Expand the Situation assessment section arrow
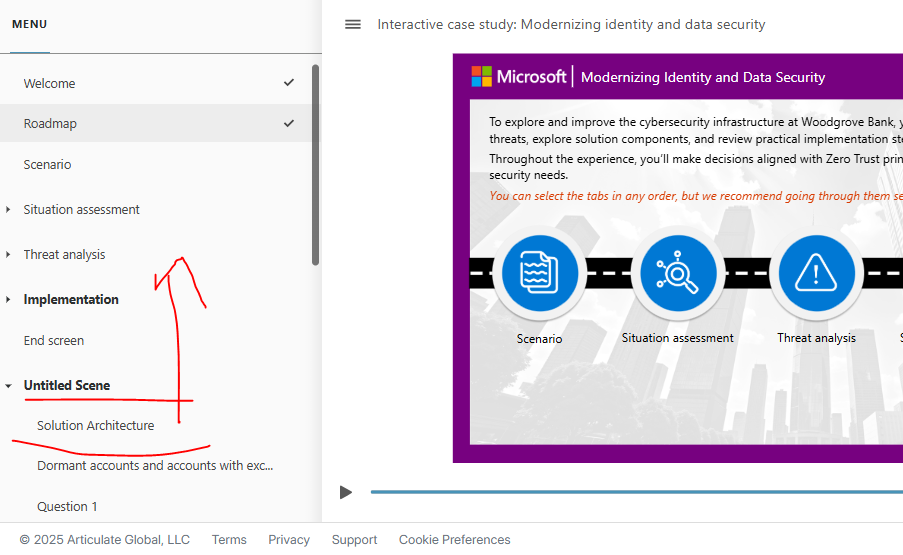Viewport: 903px width, 555px height. pos(8,210)
